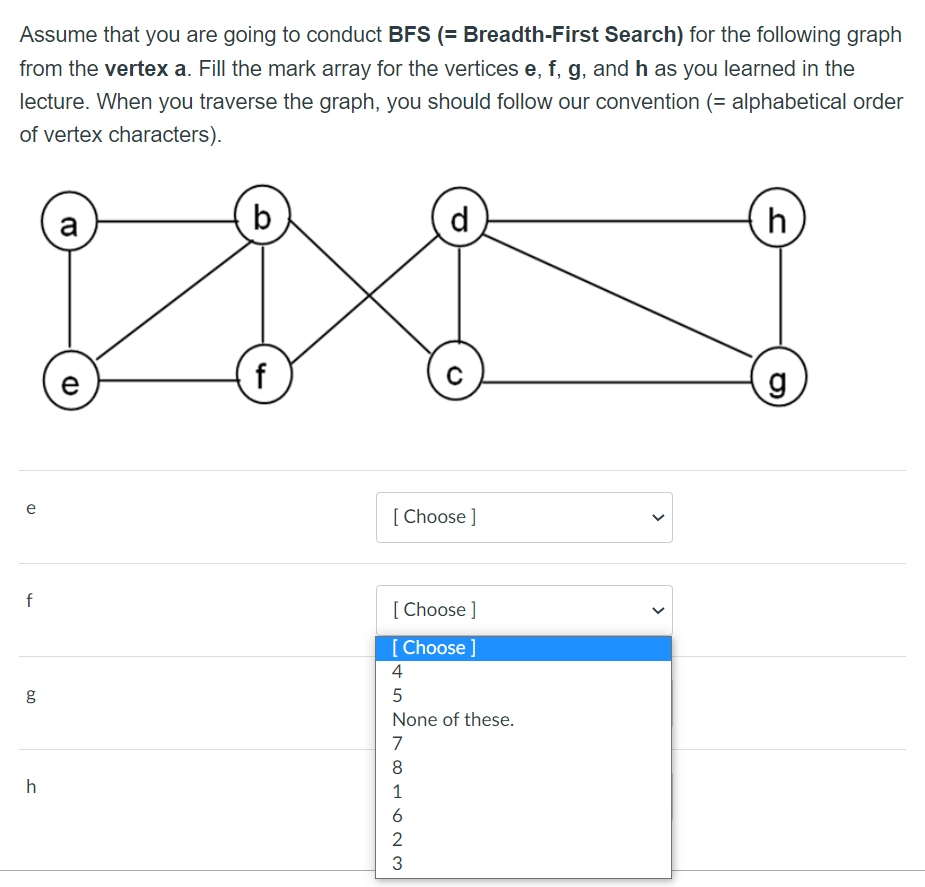The width and height of the screenshot is (925, 887).
Task: Click vertex b node in the graph
Action: 262,215
